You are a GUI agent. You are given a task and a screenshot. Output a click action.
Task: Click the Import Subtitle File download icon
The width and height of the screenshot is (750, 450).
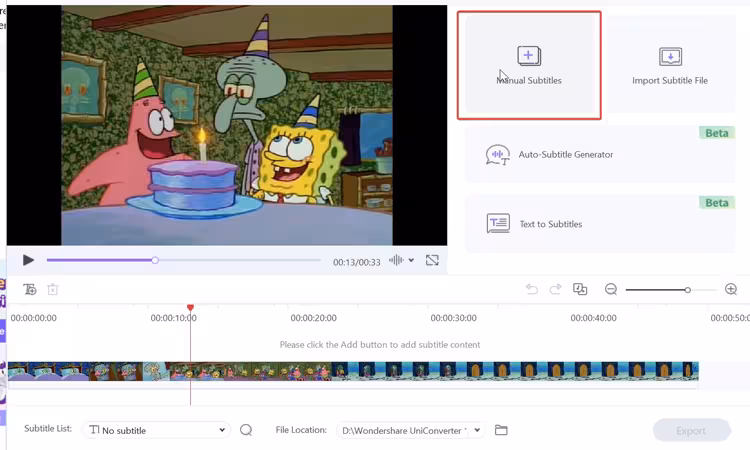coord(670,56)
